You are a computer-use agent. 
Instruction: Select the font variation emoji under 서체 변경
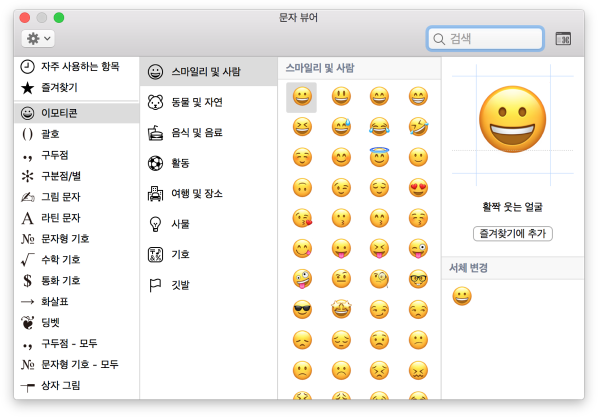[x=462, y=296]
